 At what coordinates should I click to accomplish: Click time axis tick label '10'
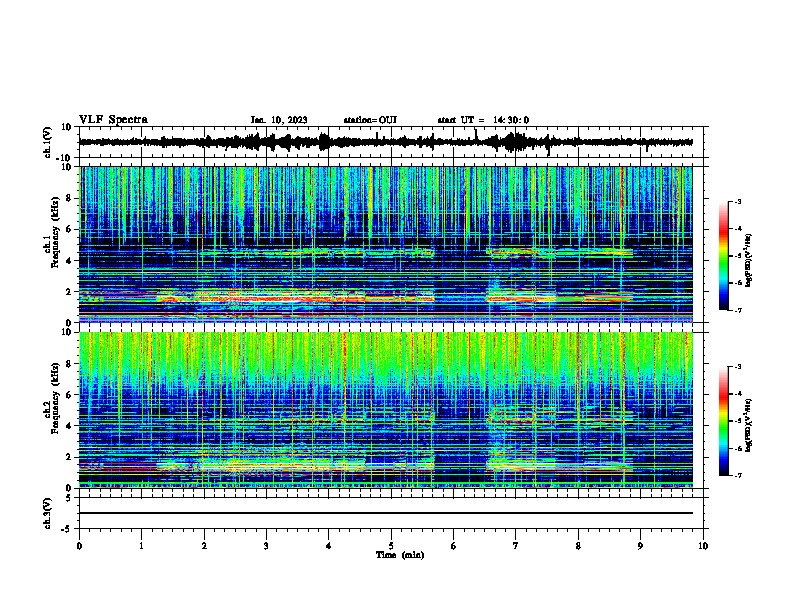703,545
